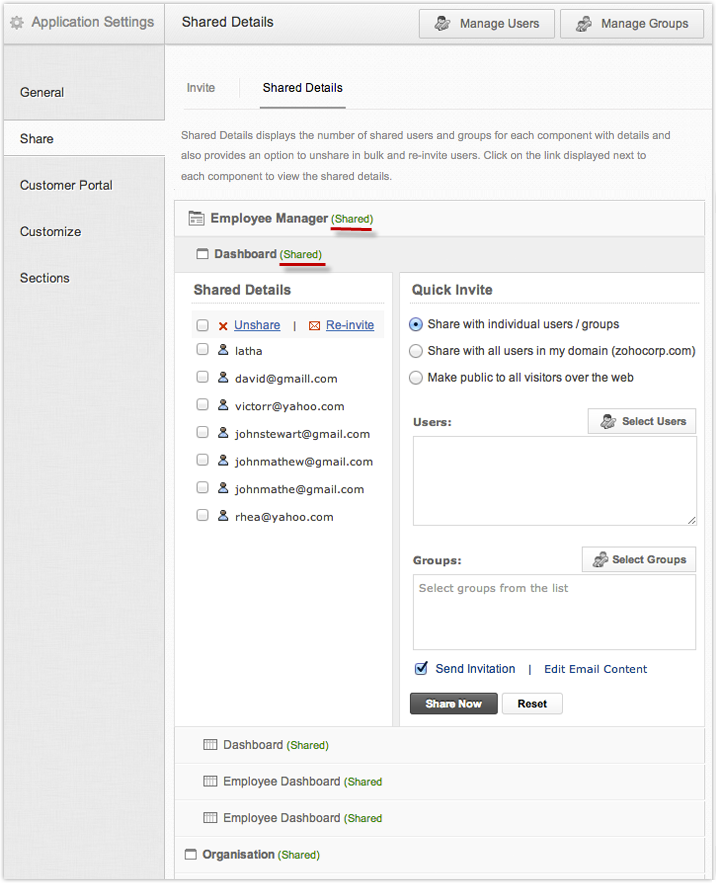Choose Make public to all visitors option
This screenshot has width=716, height=883.
click(x=416, y=378)
